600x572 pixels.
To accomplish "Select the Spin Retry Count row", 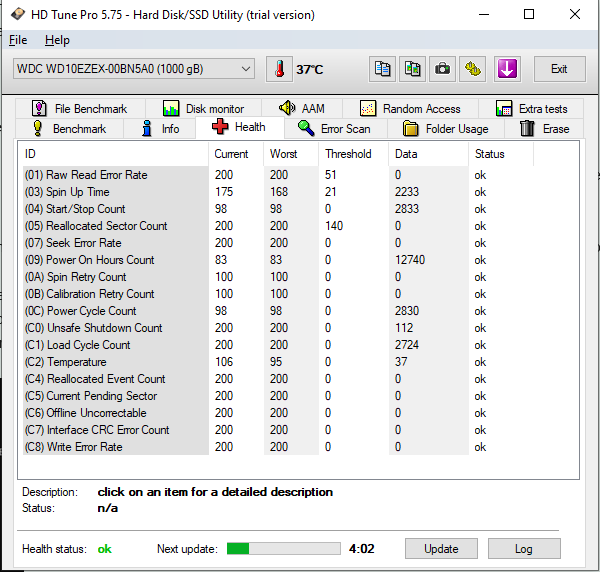I will coord(278,277).
